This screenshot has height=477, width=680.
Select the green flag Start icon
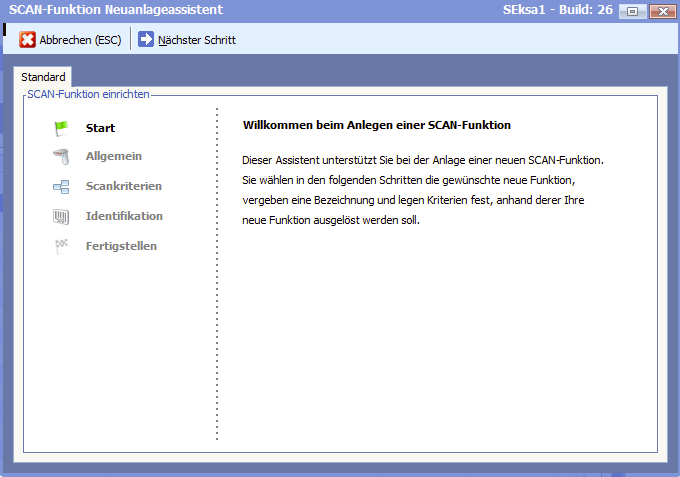[x=62, y=128]
